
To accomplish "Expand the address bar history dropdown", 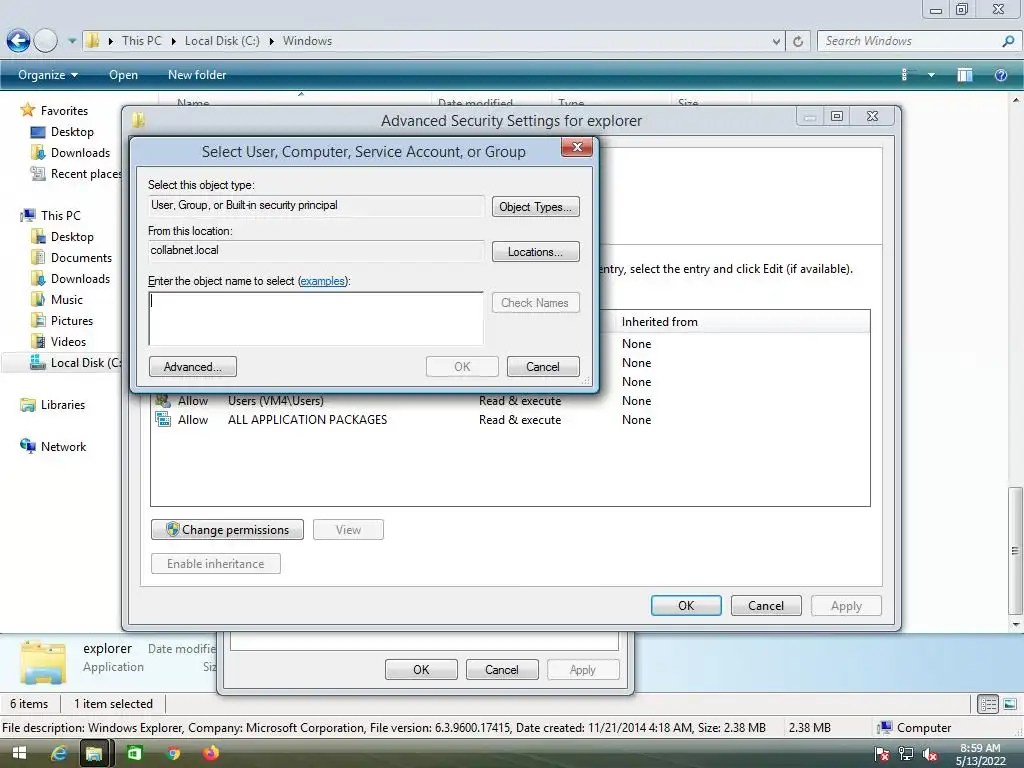I will [x=776, y=41].
